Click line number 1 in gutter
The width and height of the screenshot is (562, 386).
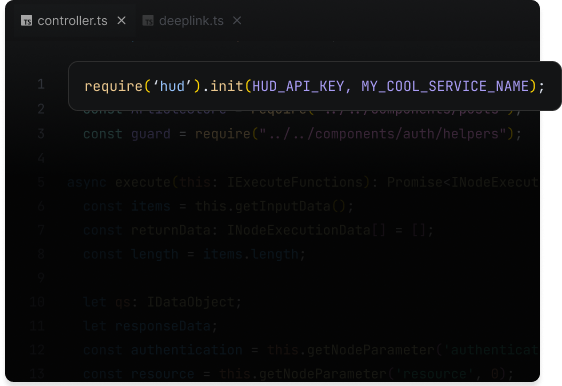[41, 84]
